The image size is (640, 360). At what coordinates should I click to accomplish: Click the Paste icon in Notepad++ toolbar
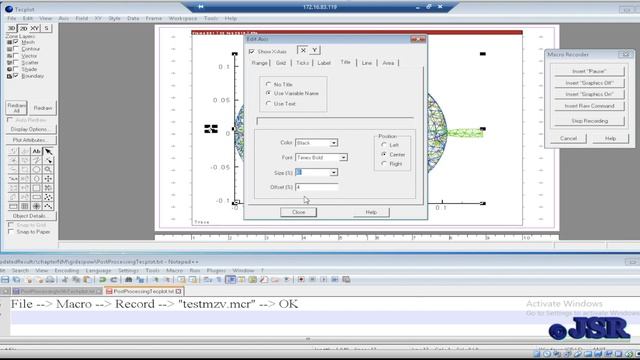pos(87,280)
